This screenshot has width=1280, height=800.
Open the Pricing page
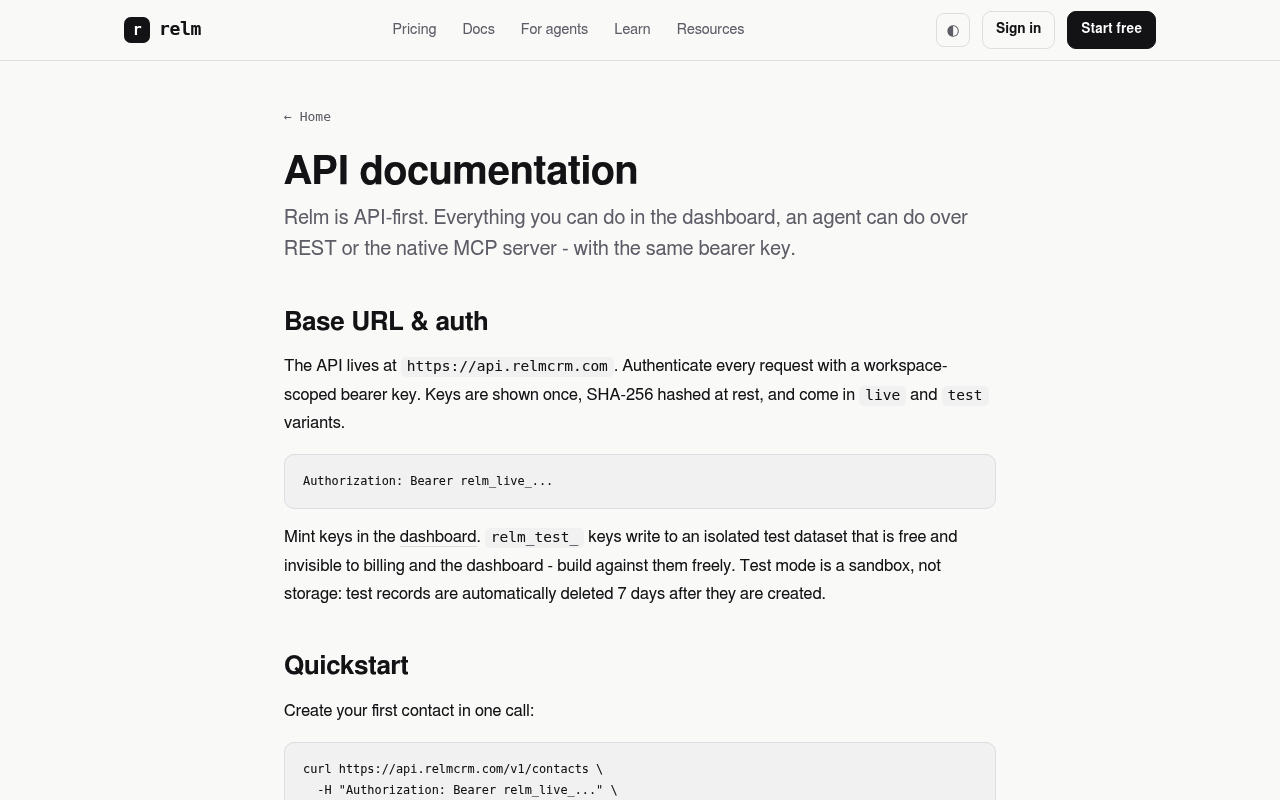pos(414,29)
